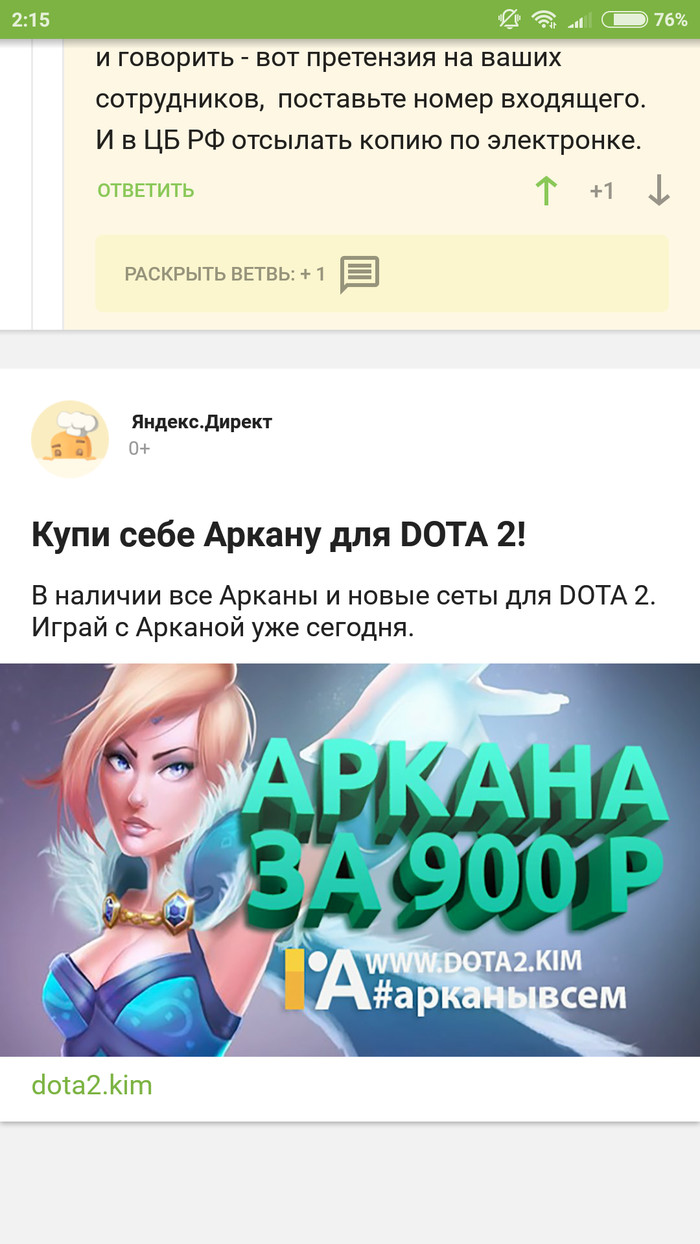Image resolution: width=700 pixels, height=1244 pixels.
Task: Open the Яндекс.Директ avatar icon
Action: point(70,438)
